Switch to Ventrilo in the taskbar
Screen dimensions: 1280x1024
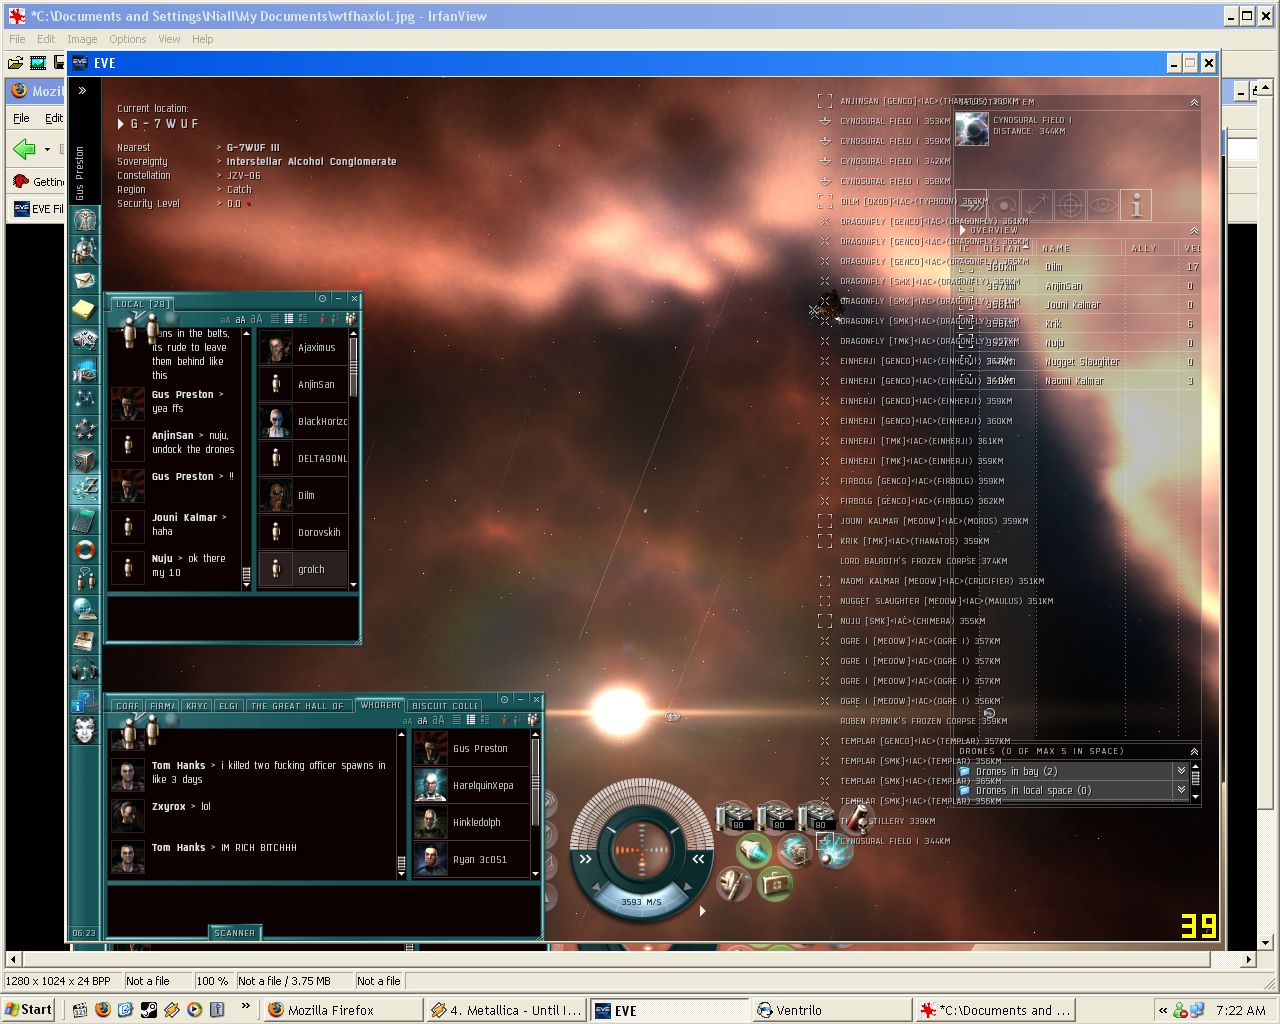(x=831, y=1010)
